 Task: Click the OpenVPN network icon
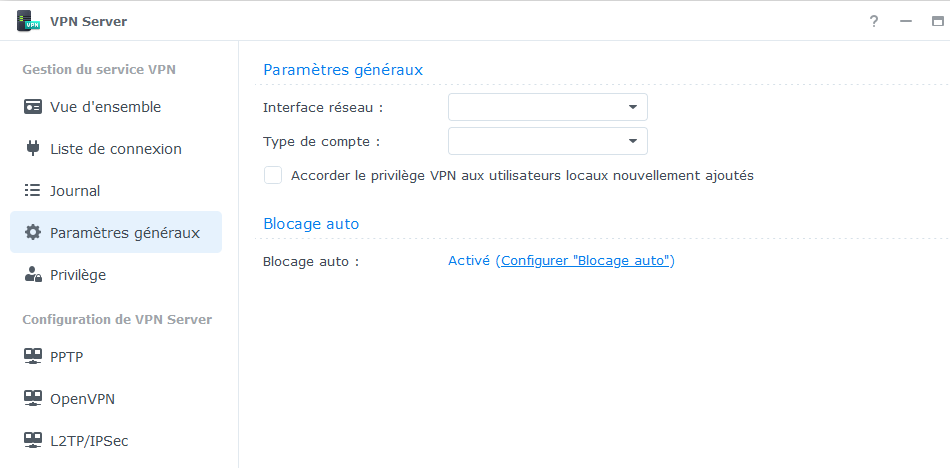pyautogui.click(x=33, y=399)
